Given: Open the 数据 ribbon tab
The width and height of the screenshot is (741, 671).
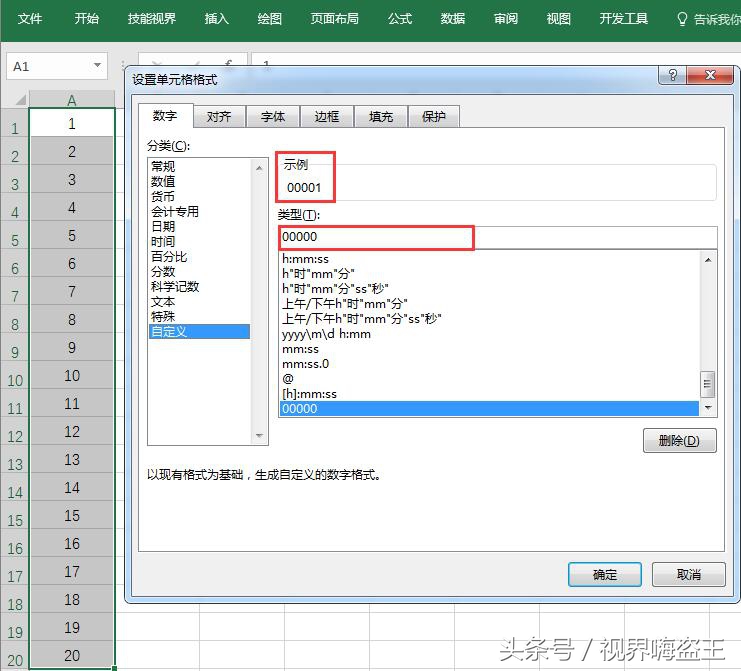Looking at the screenshot, I should [453, 19].
